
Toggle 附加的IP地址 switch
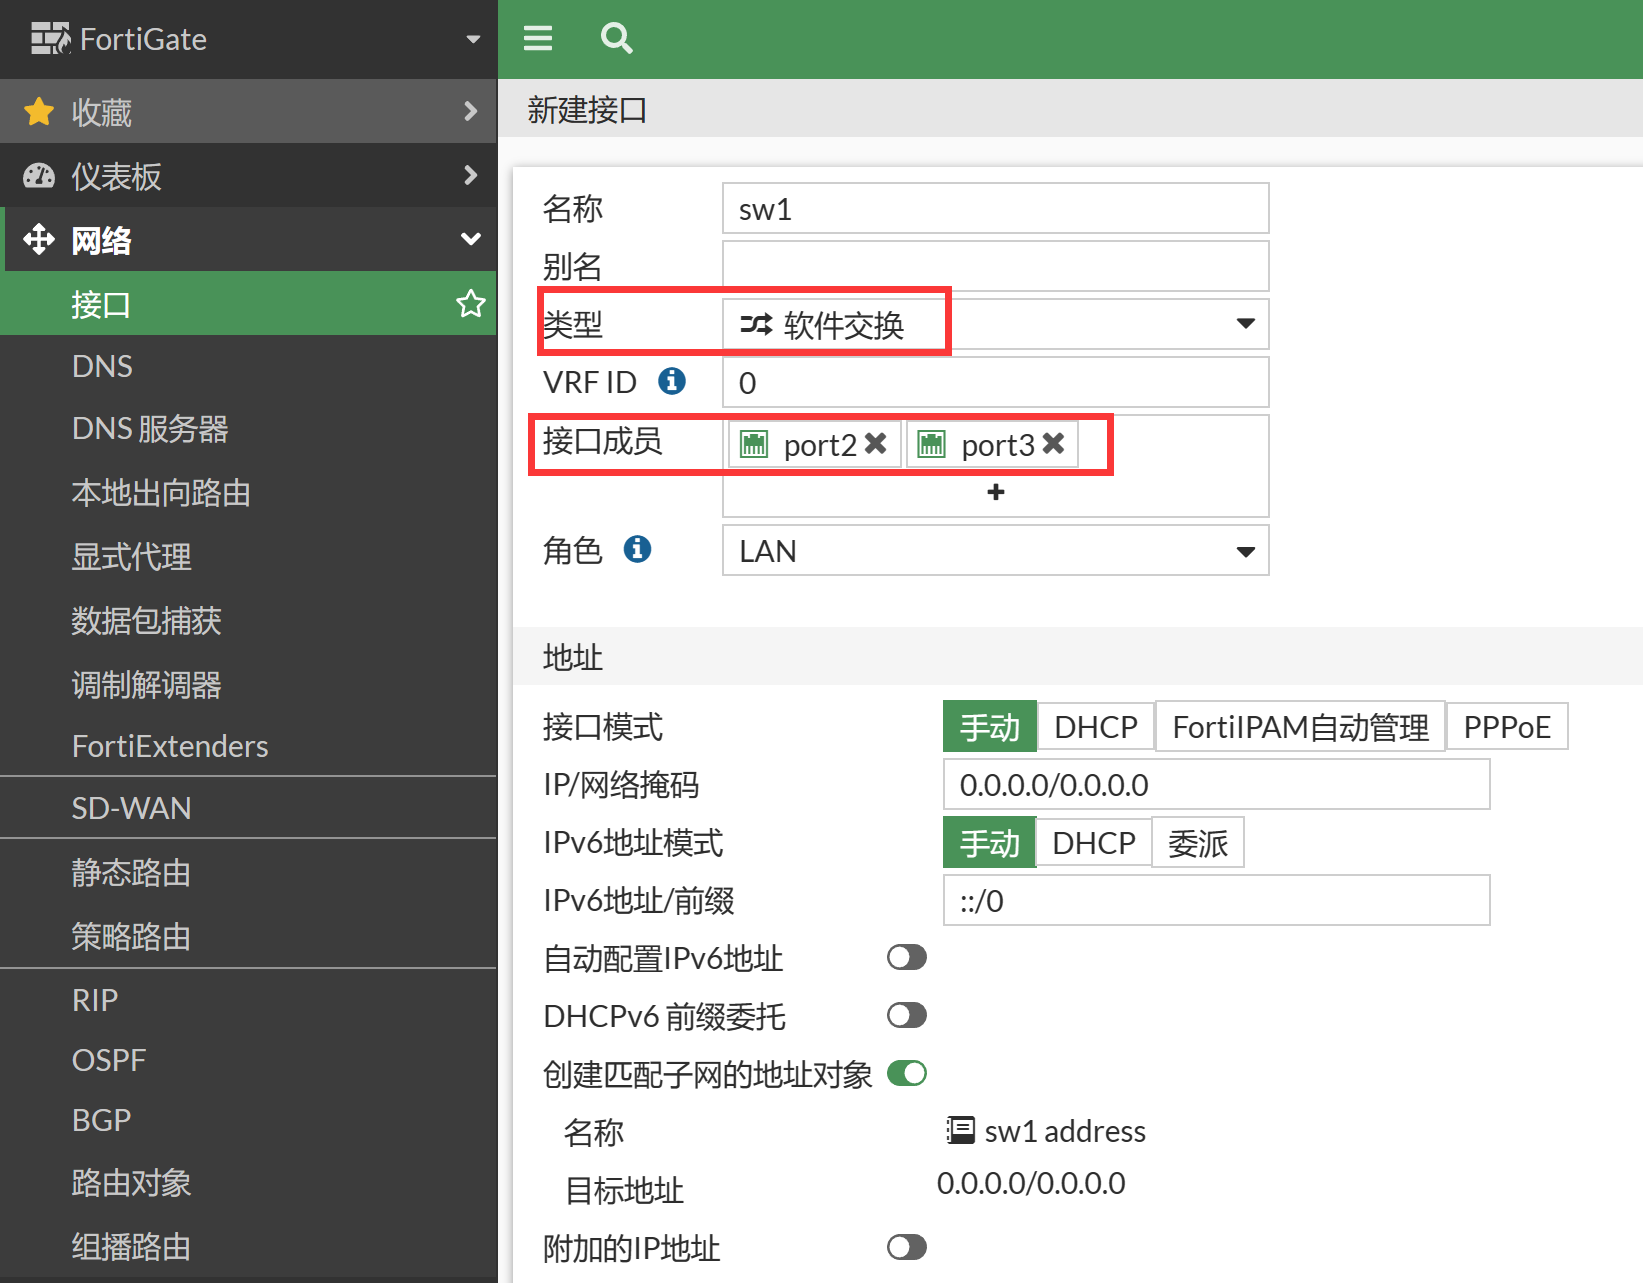coord(906,1247)
